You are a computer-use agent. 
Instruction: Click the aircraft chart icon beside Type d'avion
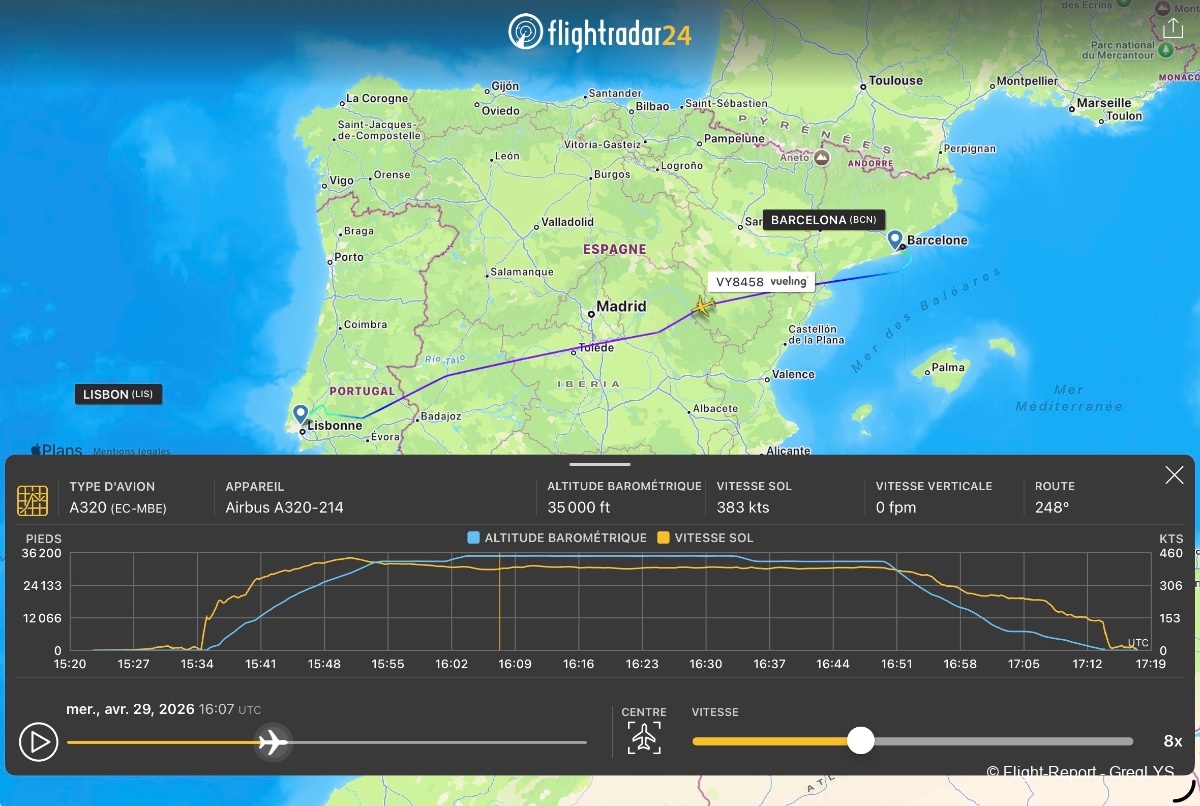tap(33, 500)
